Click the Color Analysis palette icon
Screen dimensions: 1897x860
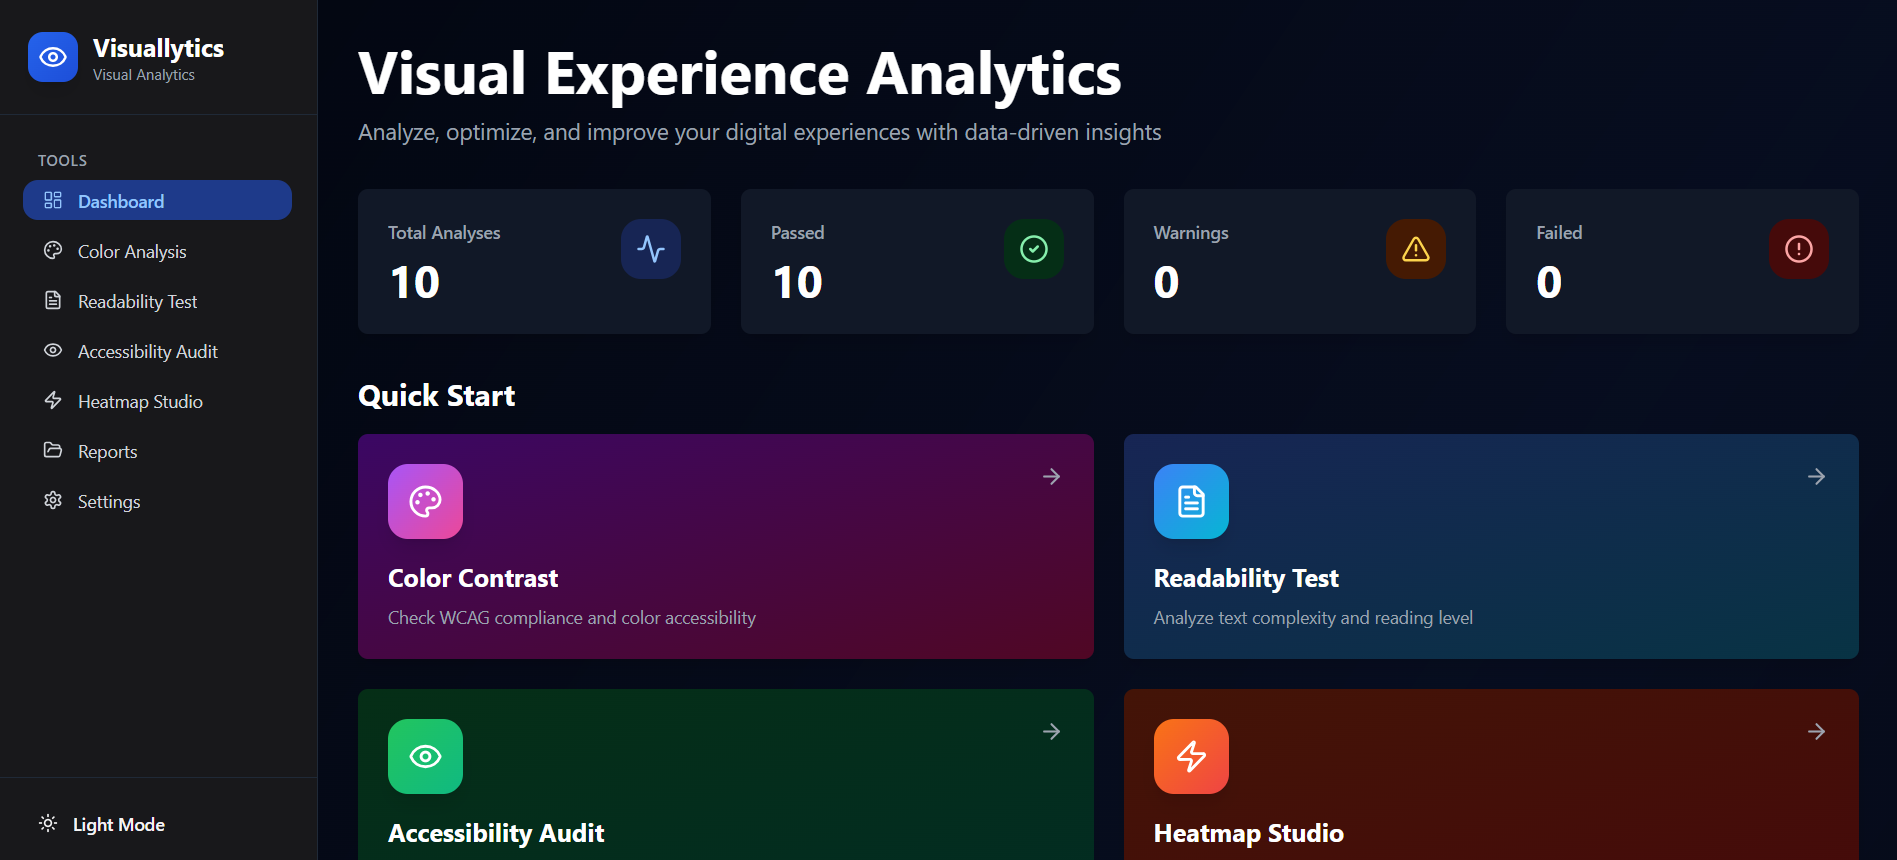tap(53, 250)
